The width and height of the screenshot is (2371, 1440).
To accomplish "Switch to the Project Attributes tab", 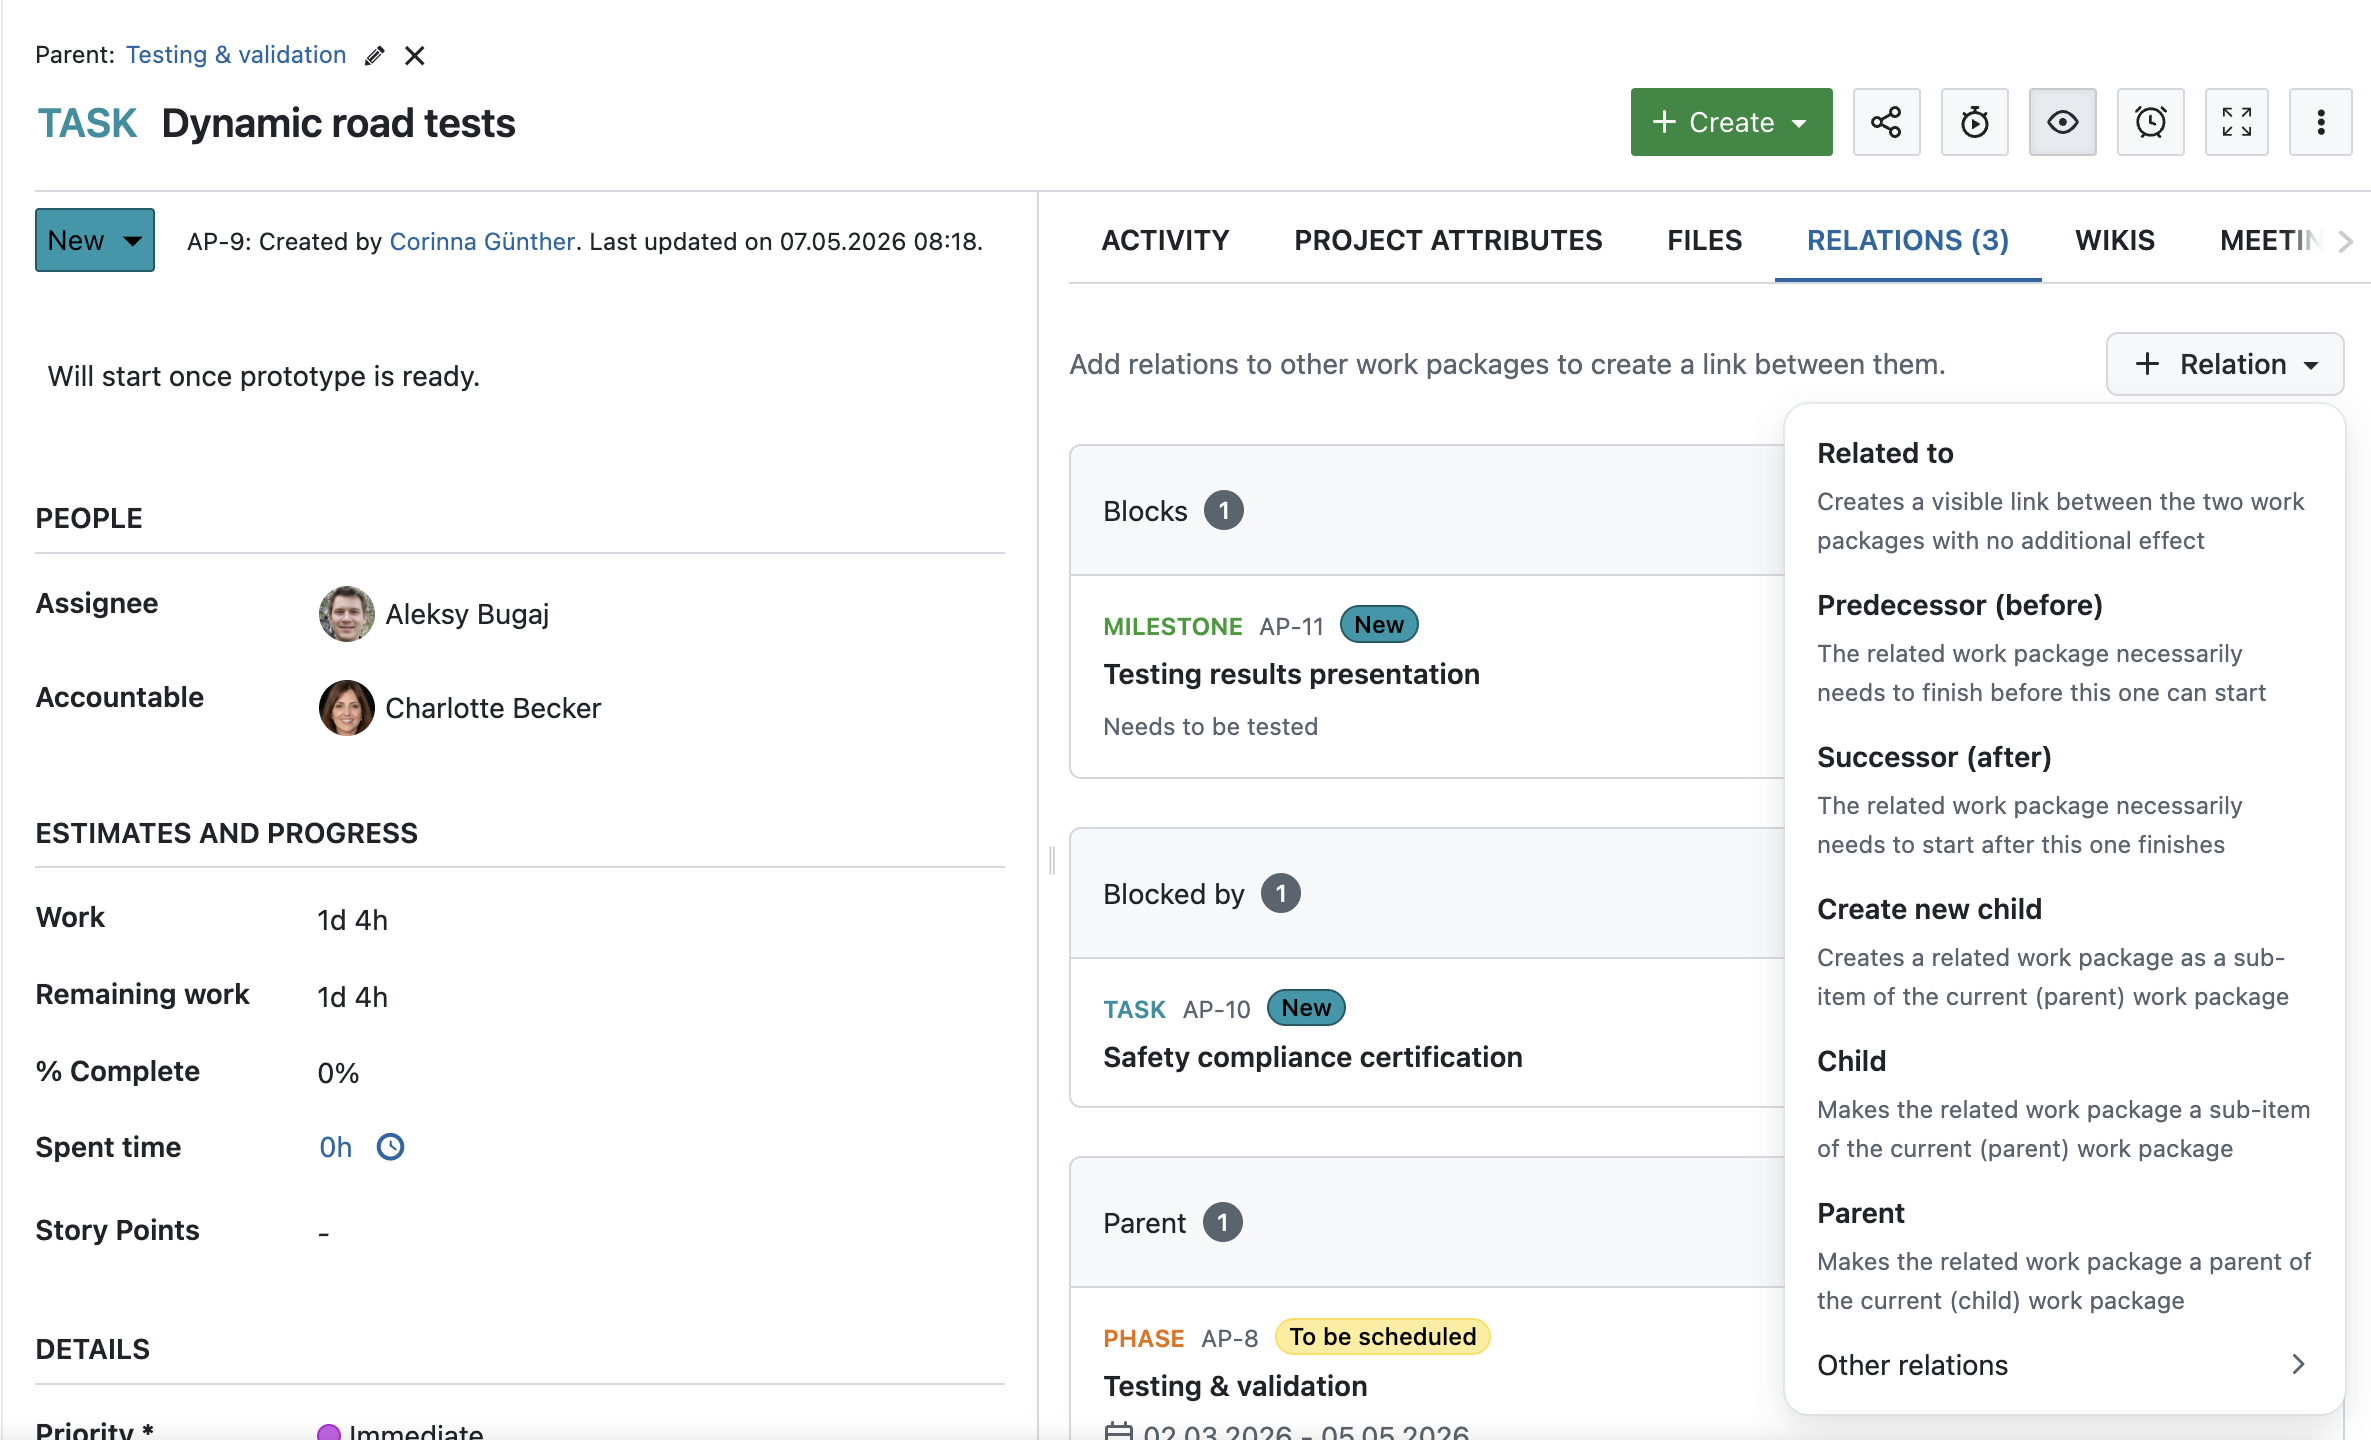I will coord(1447,240).
